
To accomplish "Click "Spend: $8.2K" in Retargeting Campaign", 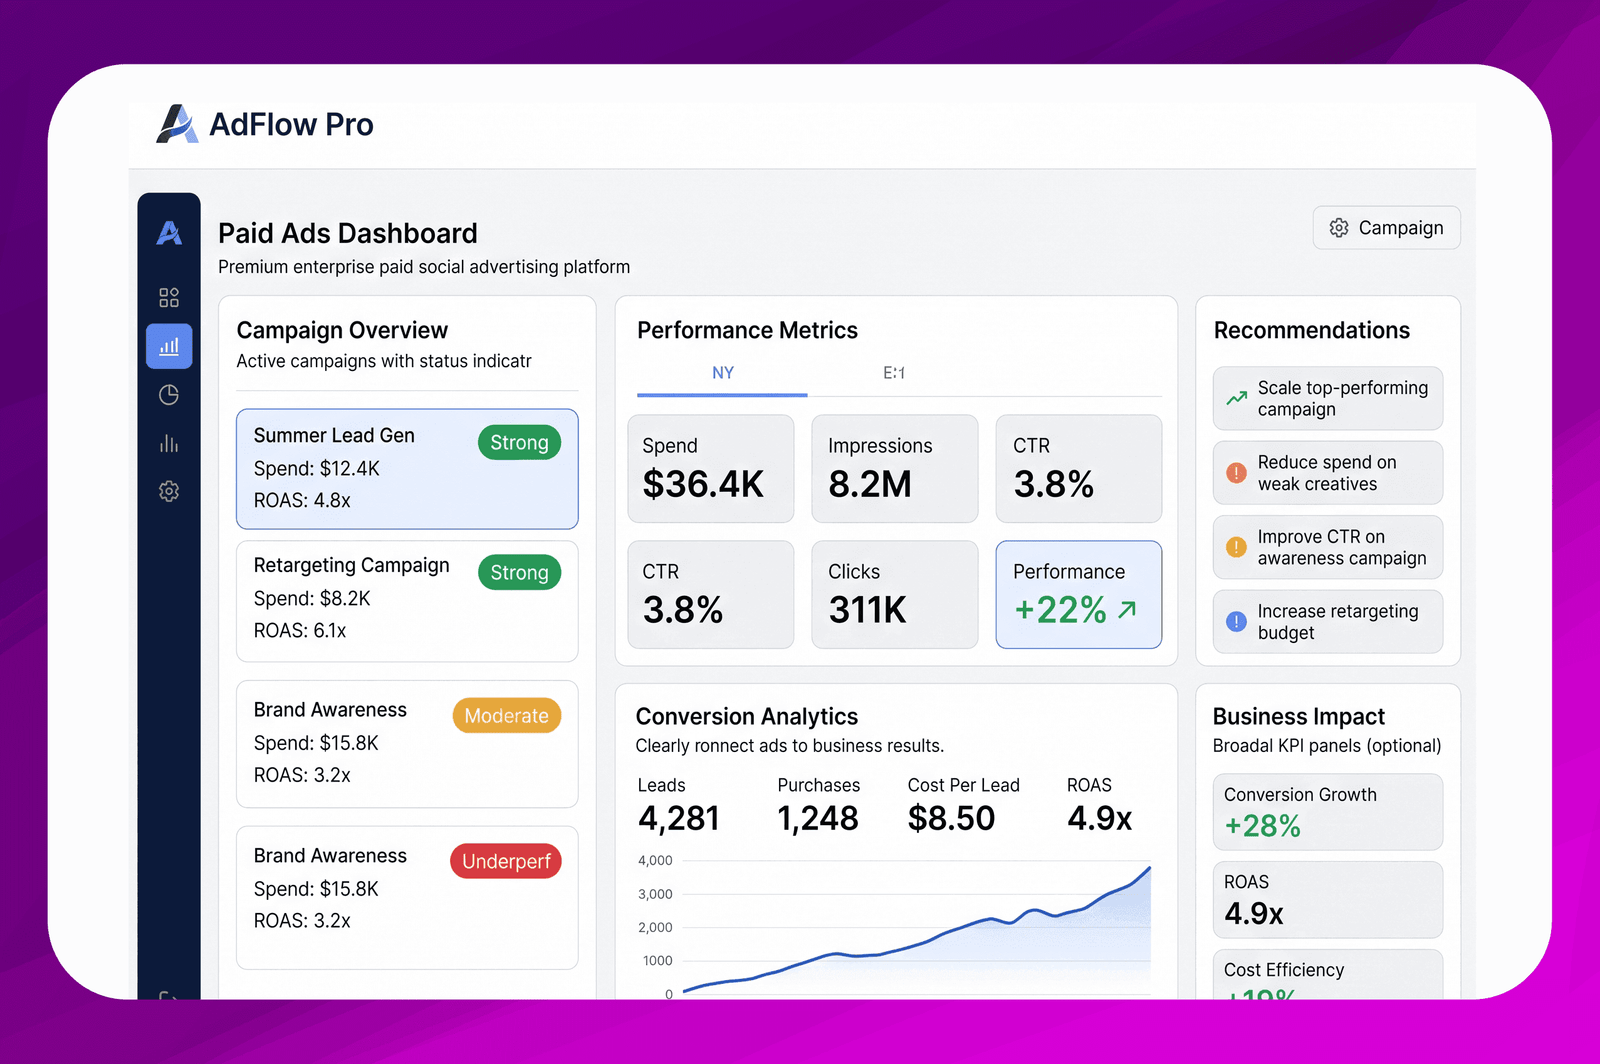I will pos(312,598).
